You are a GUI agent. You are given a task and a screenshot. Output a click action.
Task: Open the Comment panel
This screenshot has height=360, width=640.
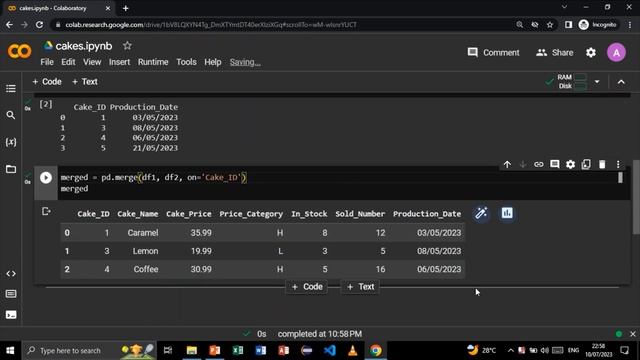[493, 53]
